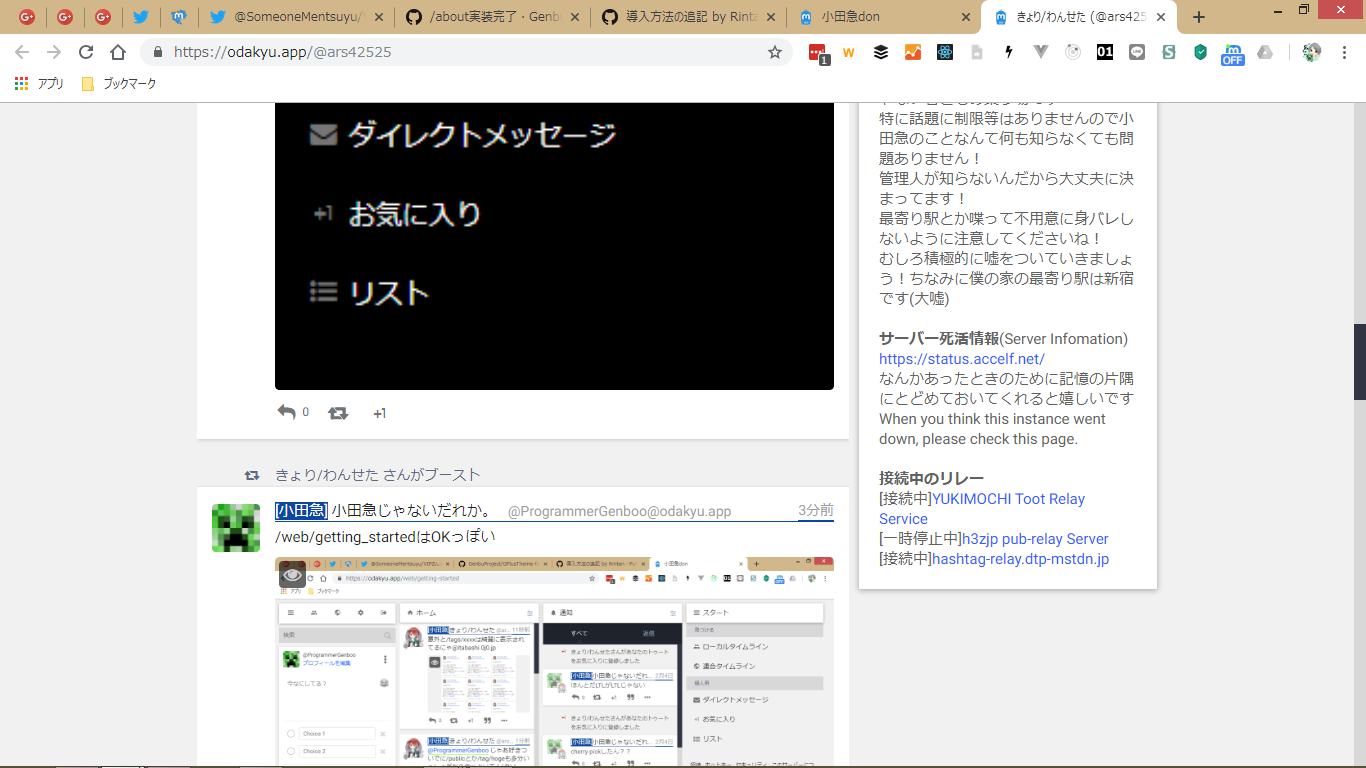Click the LINE extension icon
The height and width of the screenshot is (768, 1366).
(x=1137, y=52)
